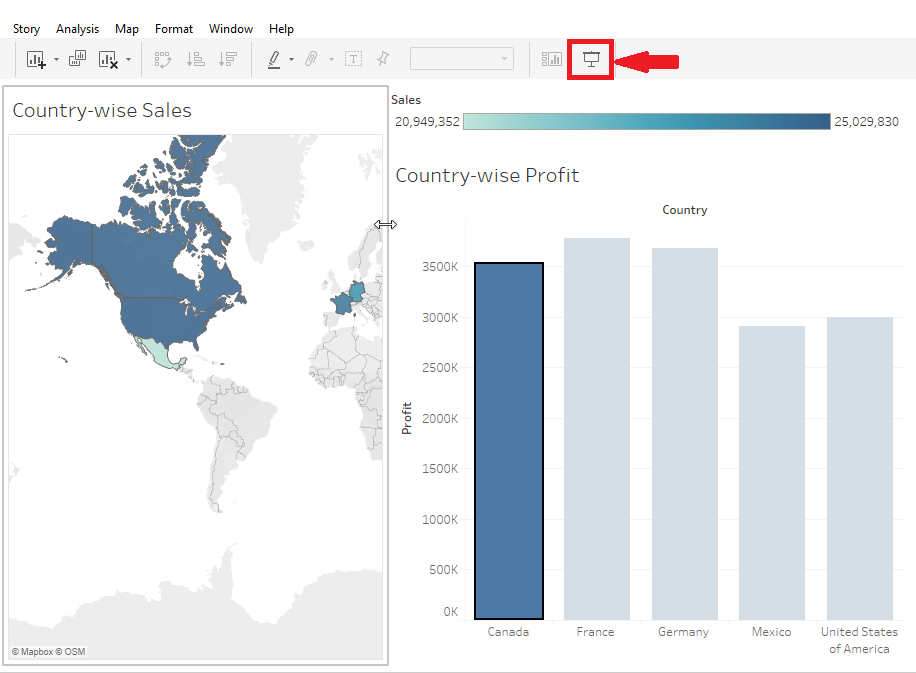Screen dimensions: 916x673
Task: Toggle the mark labels T icon
Action: pos(353,58)
